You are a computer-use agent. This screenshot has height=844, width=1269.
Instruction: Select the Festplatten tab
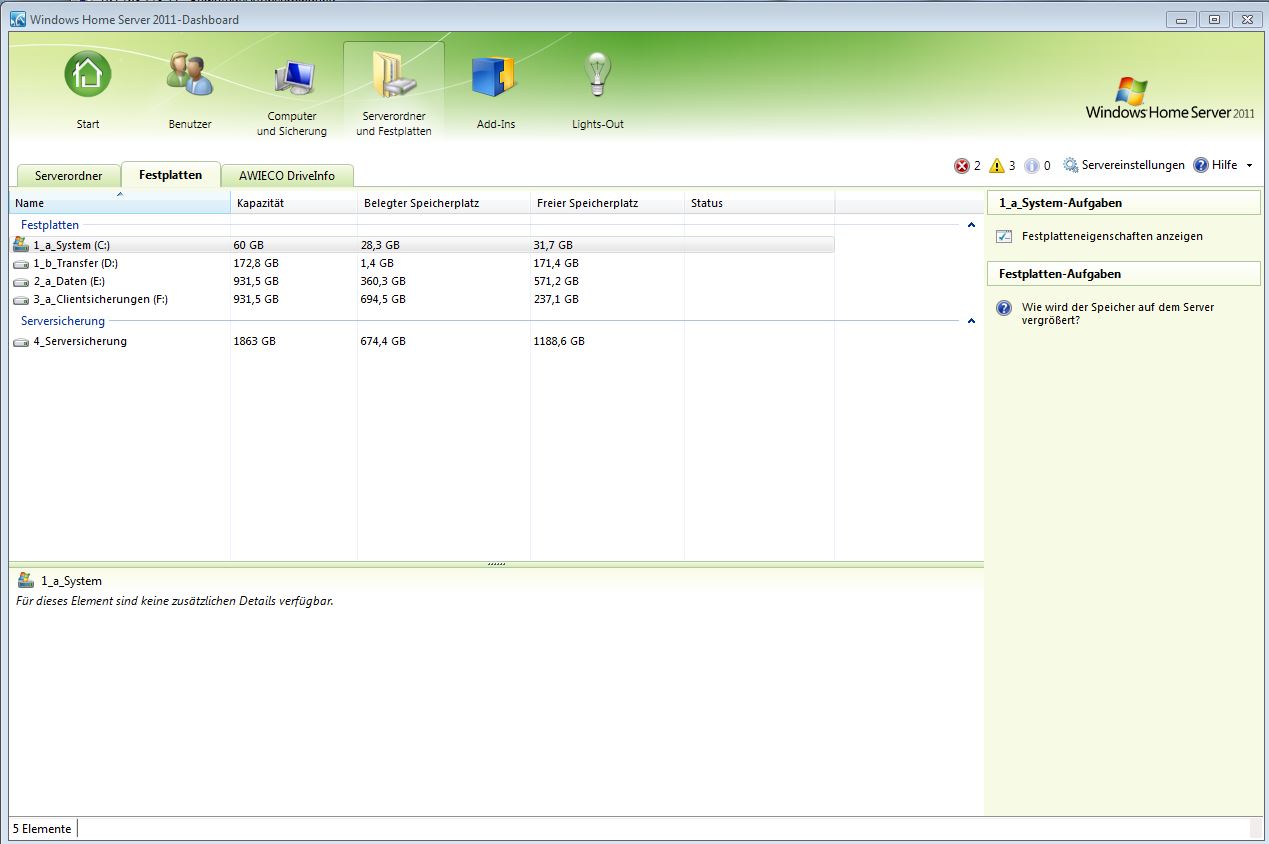[x=170, y=174]
